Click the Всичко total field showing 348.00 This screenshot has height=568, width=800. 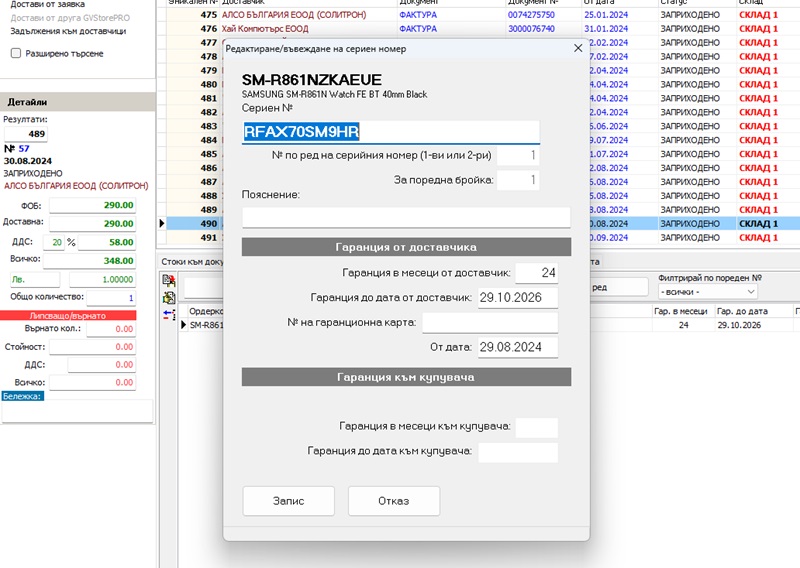coord(90,261)
